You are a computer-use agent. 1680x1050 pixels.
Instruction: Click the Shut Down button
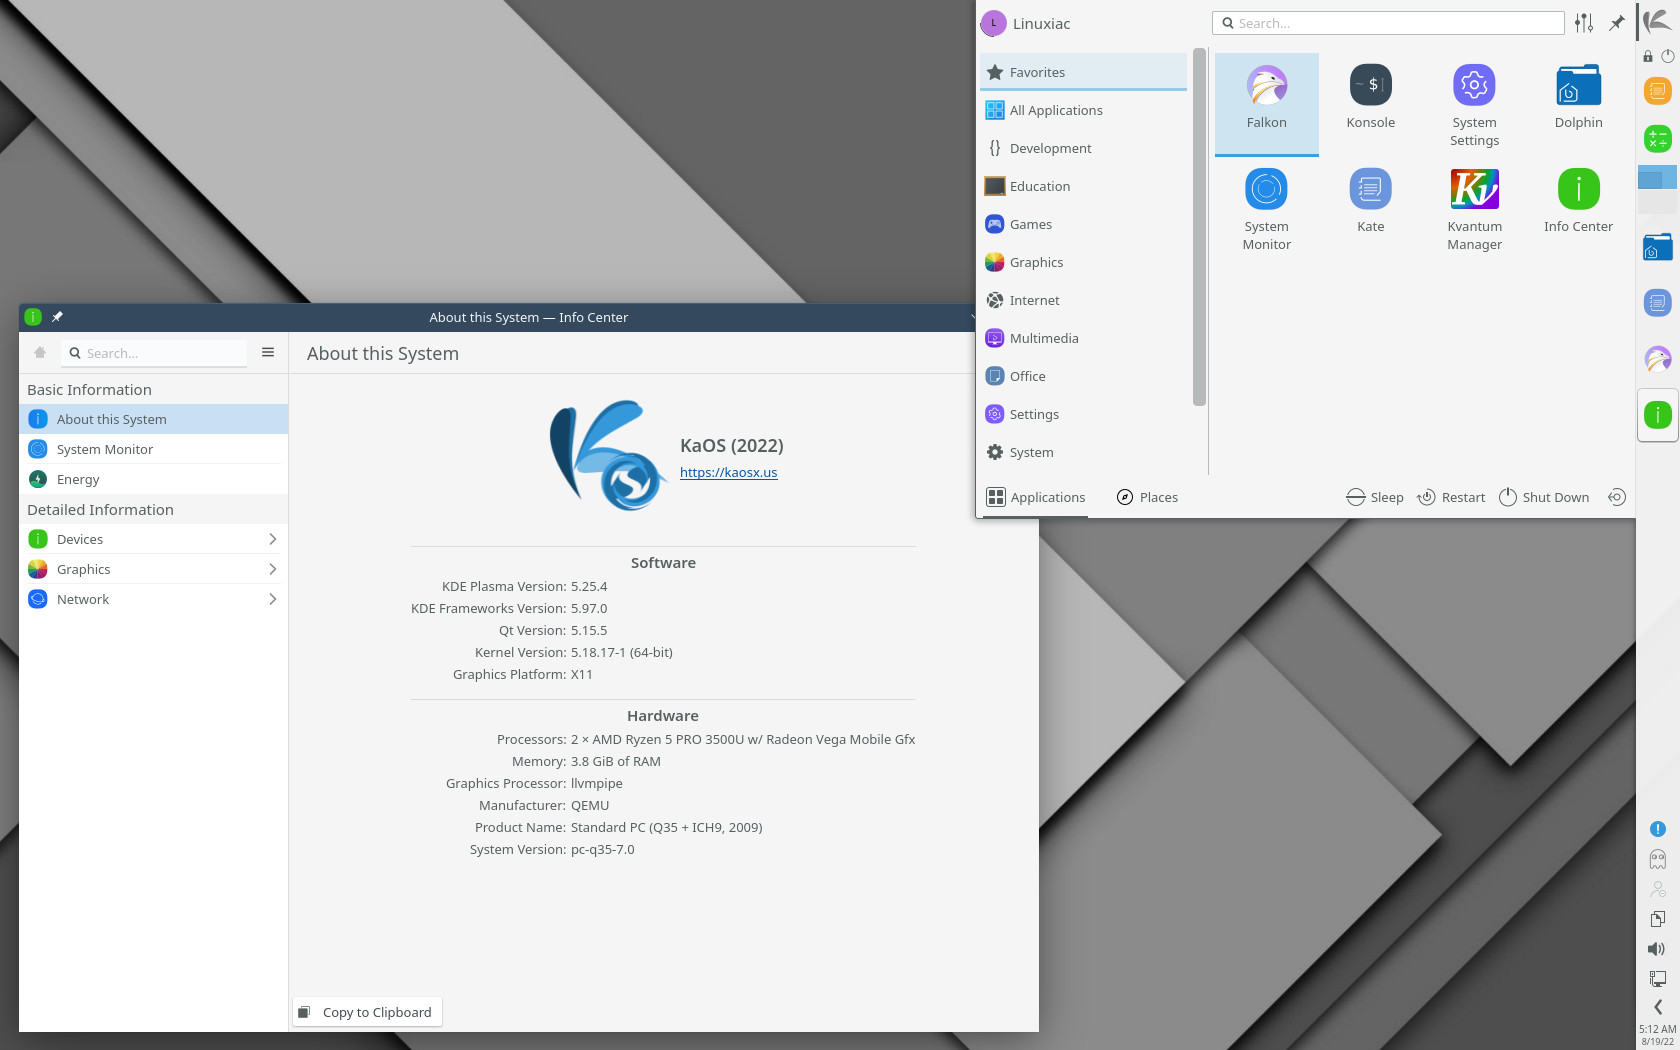tap(1544, 497)
